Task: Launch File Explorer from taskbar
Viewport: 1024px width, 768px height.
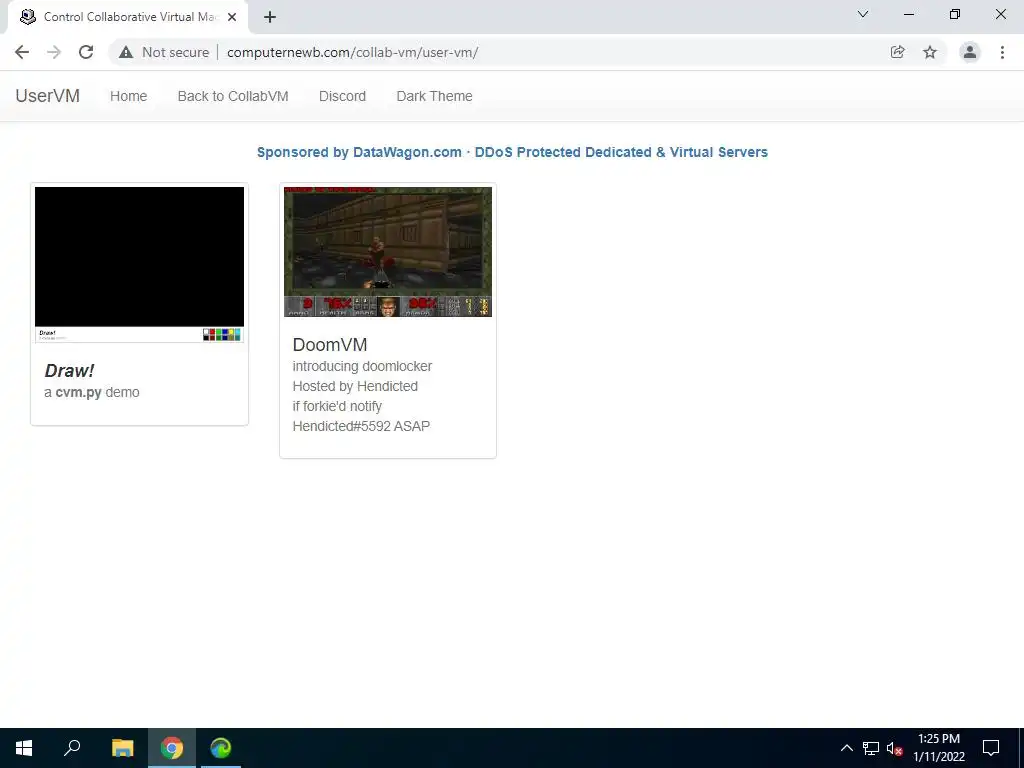Action: tap(122, 748)
